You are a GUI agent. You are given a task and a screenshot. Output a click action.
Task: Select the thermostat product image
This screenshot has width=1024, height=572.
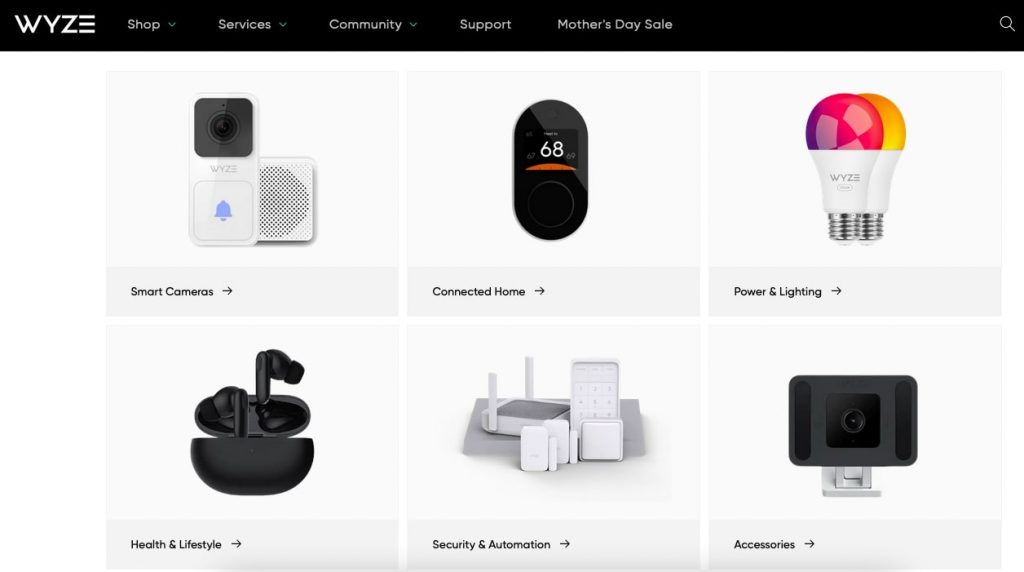point(551,170)
